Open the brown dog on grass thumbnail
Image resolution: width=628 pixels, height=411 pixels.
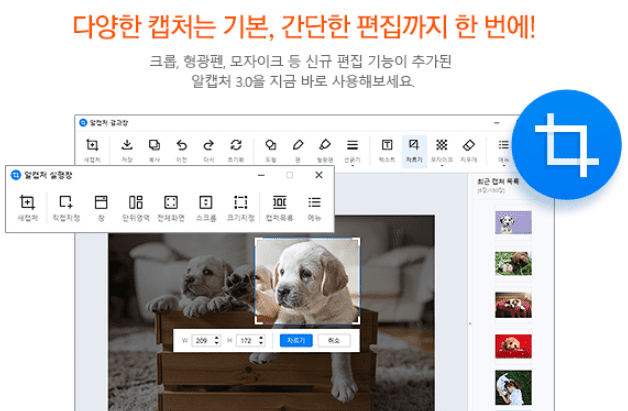coord(513,263)
